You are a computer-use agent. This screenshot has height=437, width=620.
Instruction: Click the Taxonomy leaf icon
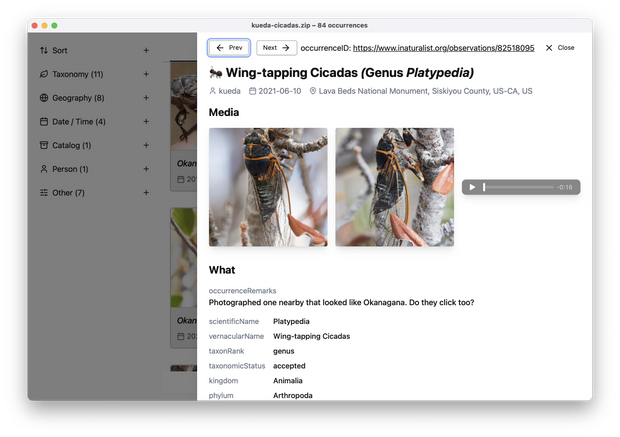point(43,74)
